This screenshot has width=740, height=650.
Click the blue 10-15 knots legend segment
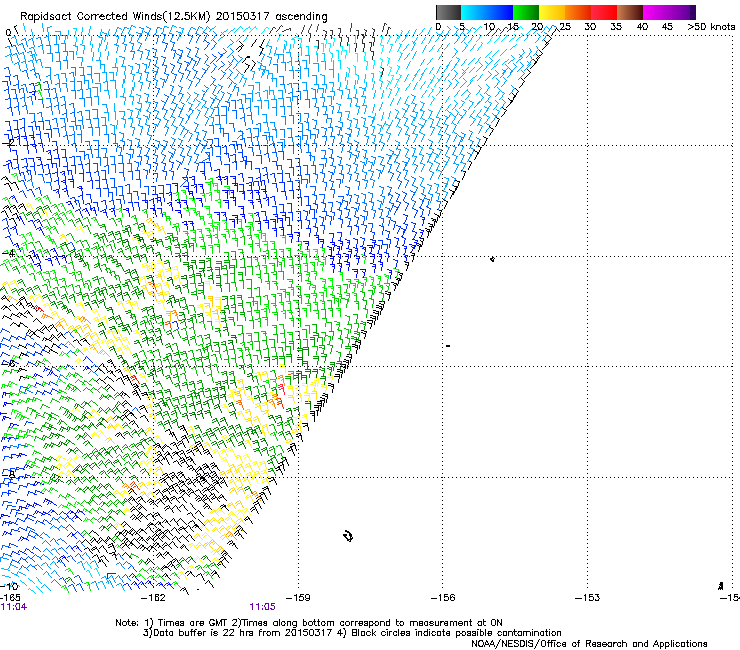500,12
